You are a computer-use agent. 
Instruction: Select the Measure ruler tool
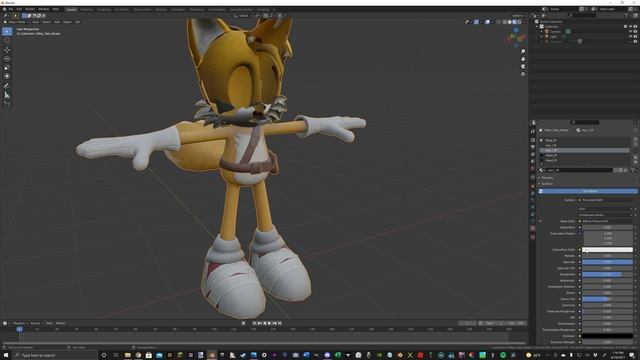pos(7,95)
